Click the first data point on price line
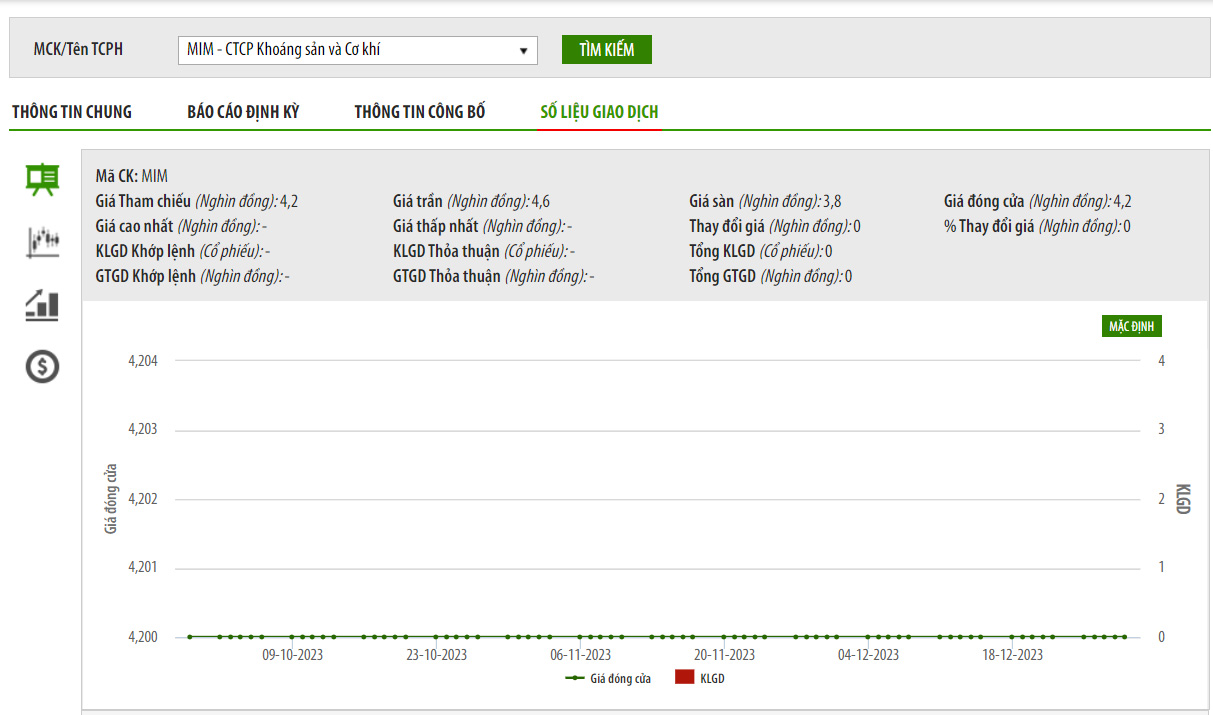The width and height of the screenshot is (1213, 715). 189,636
